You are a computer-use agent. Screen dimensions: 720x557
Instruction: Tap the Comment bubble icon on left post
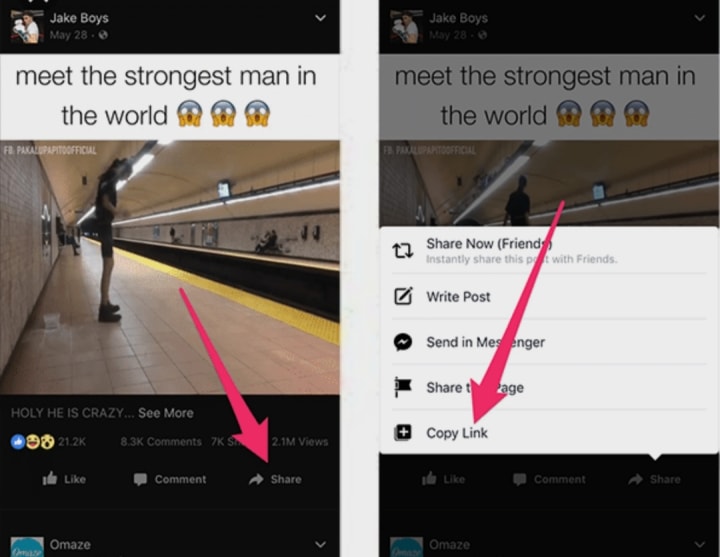(140, 479)
